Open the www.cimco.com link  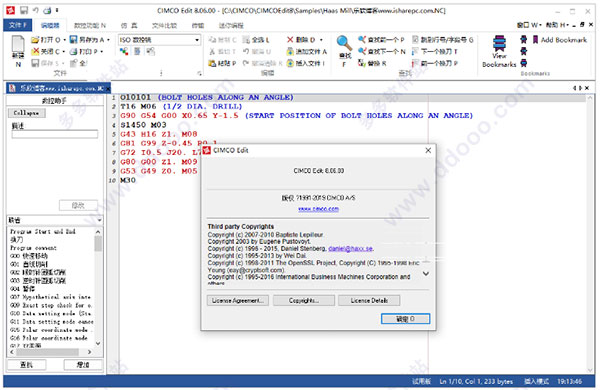(x=318, y=209)
